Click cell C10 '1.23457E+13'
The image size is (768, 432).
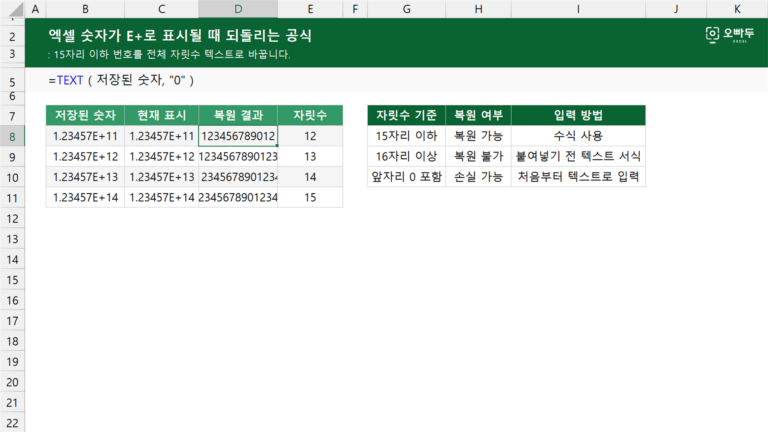(162, 177)
